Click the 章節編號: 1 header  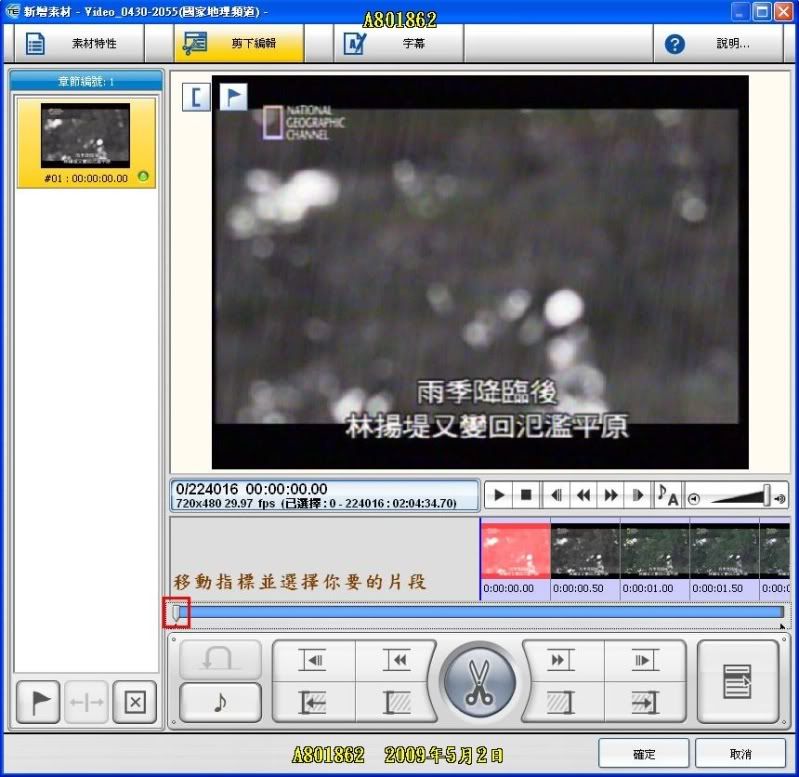(86, 81)
